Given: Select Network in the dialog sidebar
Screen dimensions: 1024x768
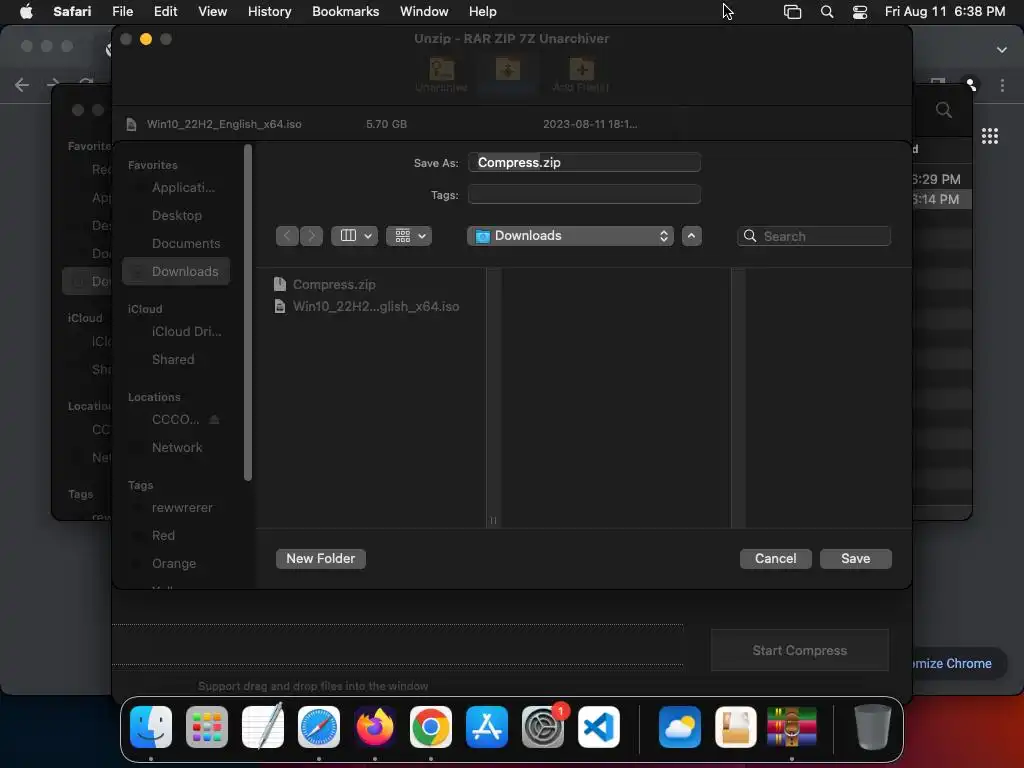Looking at the screenshot, I should (176, 448).
